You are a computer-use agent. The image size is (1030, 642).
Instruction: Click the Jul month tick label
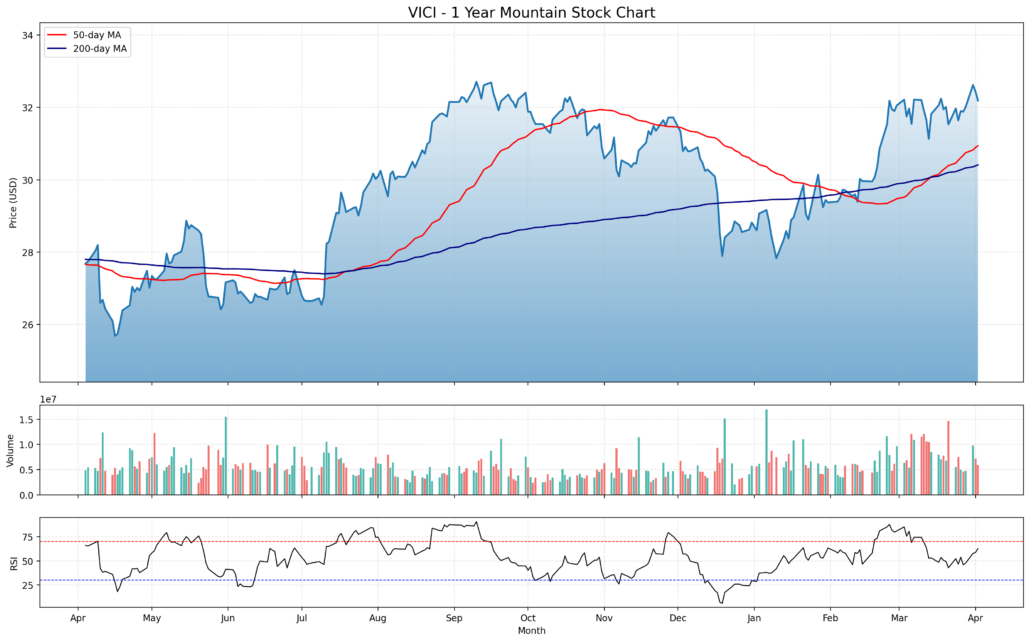(x=301, y=618)
